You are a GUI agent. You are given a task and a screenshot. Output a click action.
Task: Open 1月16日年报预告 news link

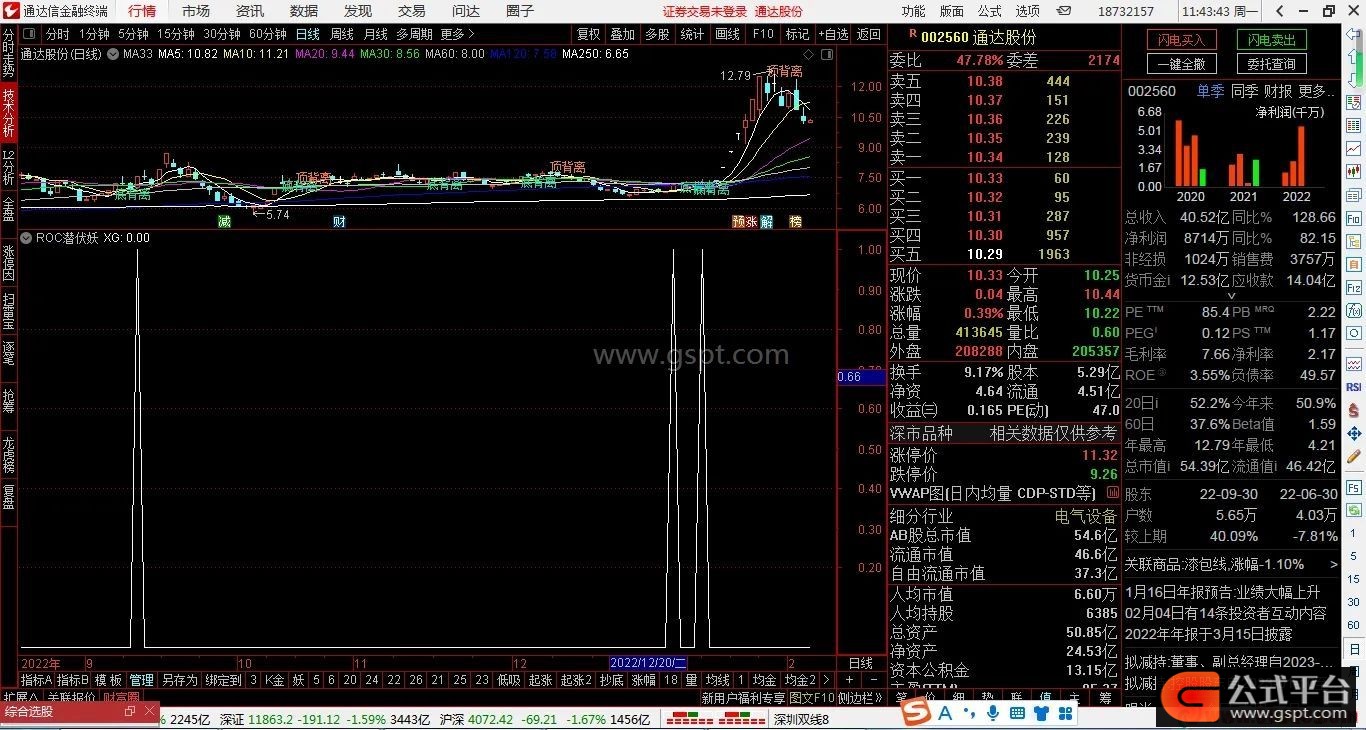point(1222,592)
